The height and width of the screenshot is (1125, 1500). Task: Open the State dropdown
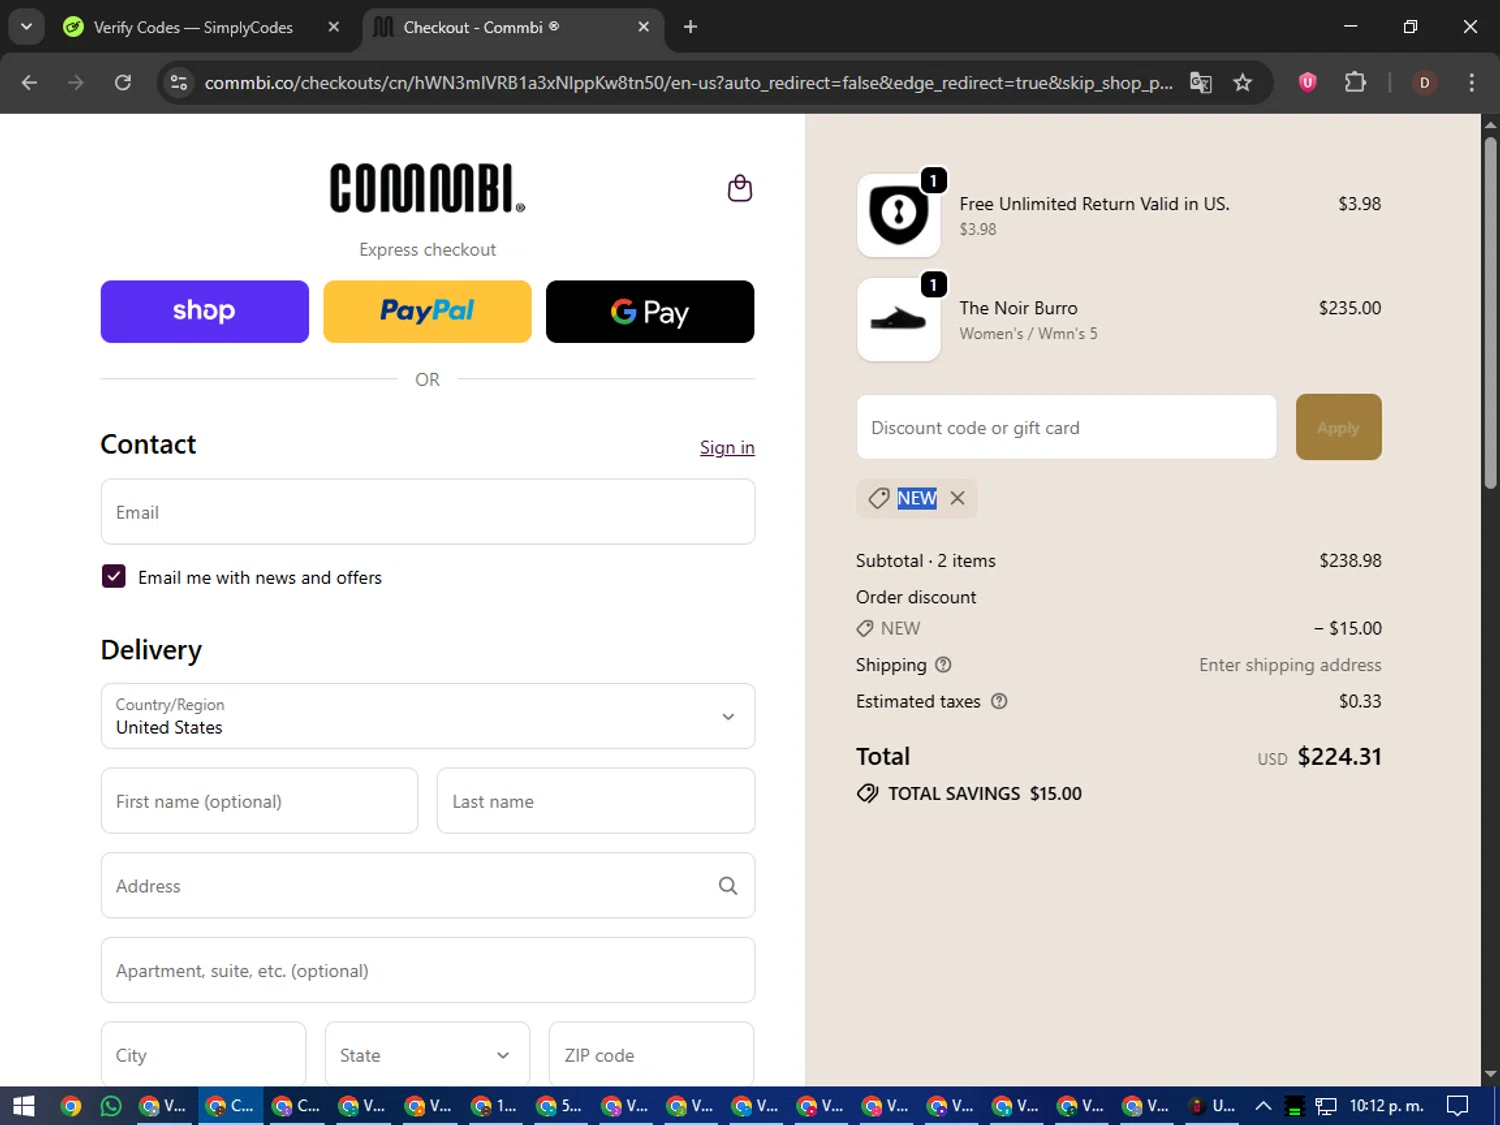click(427, 1054)
